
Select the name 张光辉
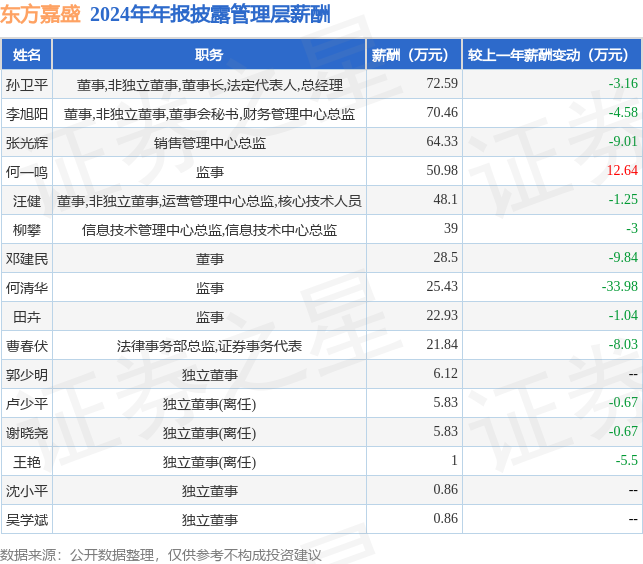27,143
